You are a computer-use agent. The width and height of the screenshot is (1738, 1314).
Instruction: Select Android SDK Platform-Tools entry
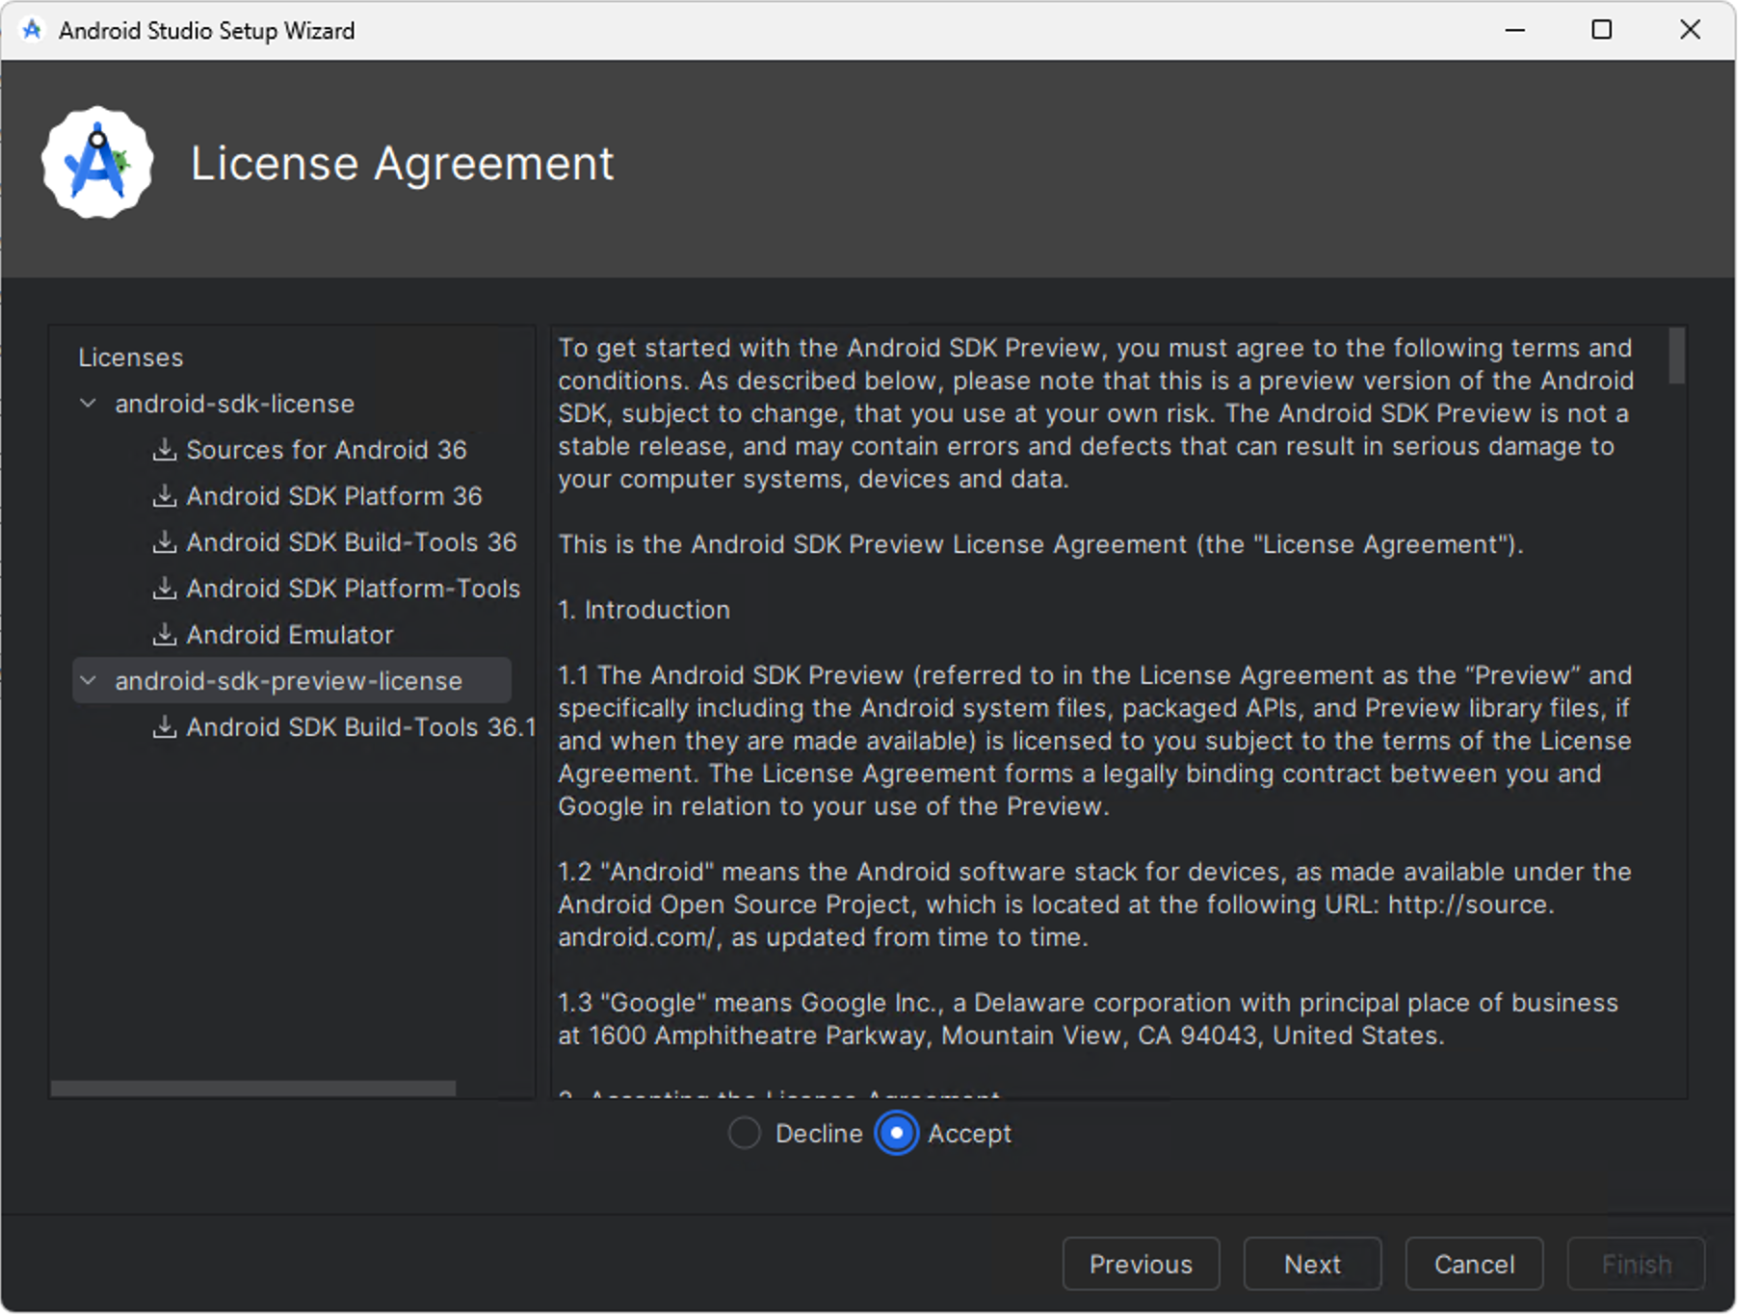coord(353,589)
